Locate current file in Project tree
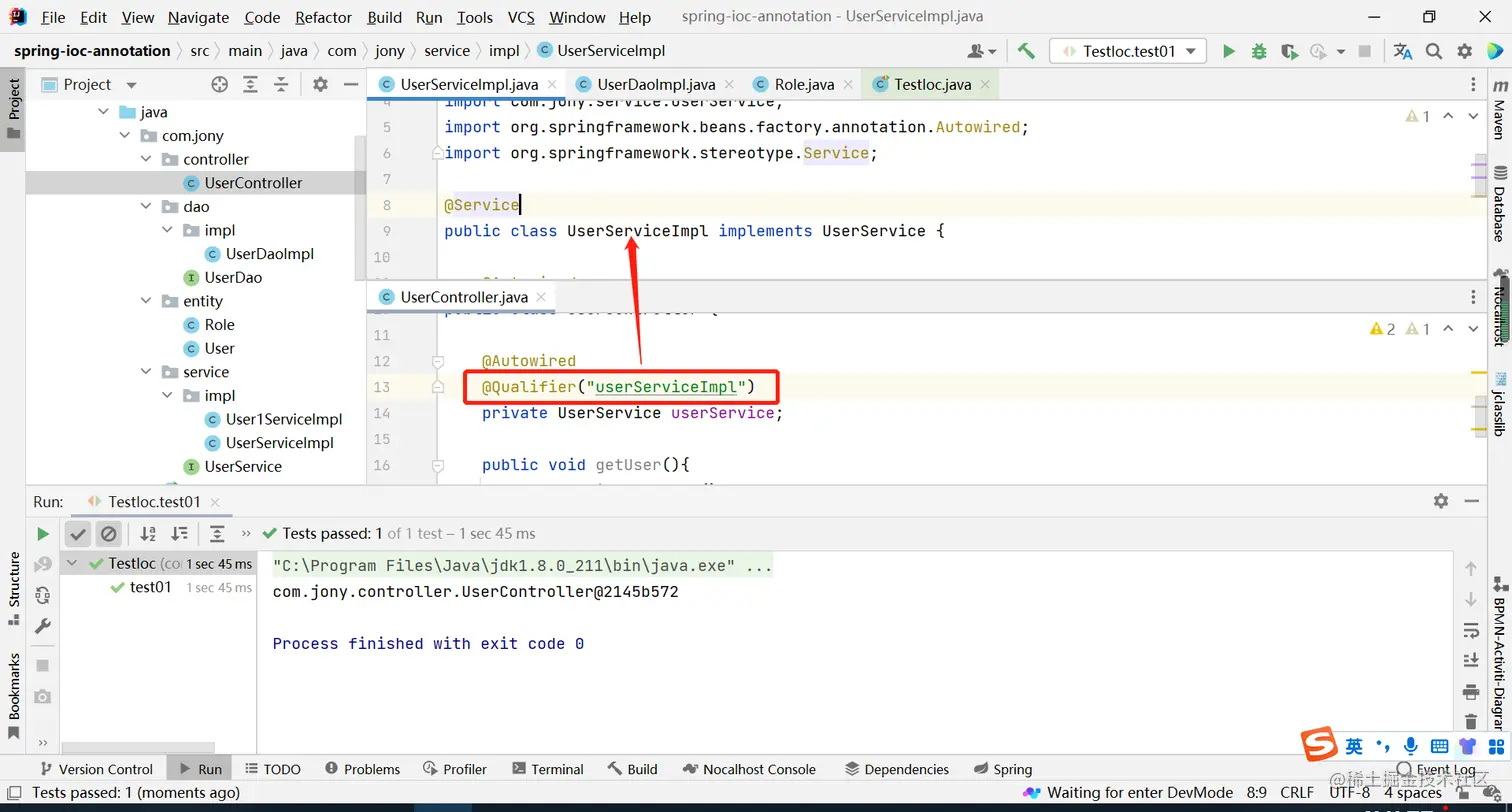 220,85
